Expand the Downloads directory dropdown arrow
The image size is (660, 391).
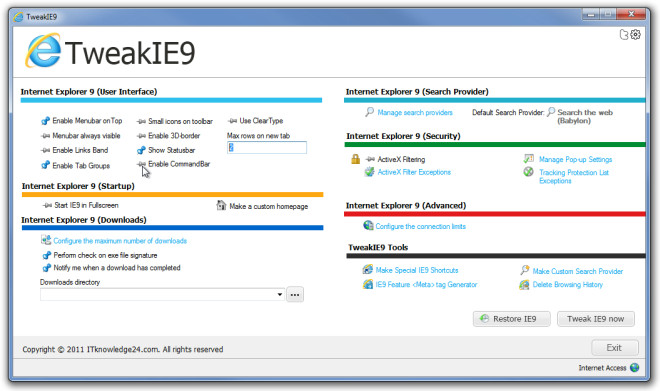click(280, 294)
